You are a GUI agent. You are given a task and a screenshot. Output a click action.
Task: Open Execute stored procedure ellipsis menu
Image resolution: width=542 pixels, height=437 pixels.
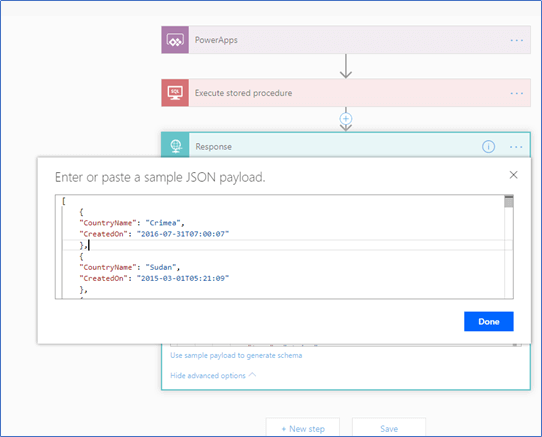(x=516, y=93)
